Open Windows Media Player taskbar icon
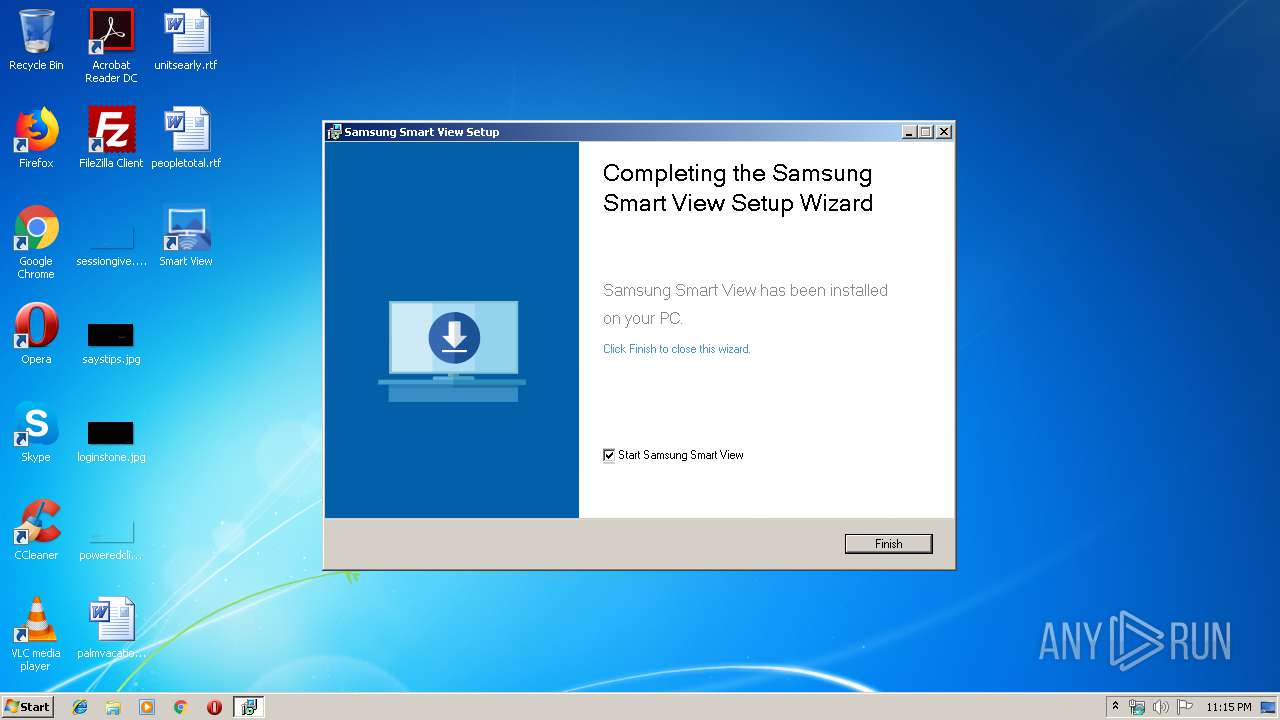This screenshot has width=1280, height=720. (x=147, y=707)
